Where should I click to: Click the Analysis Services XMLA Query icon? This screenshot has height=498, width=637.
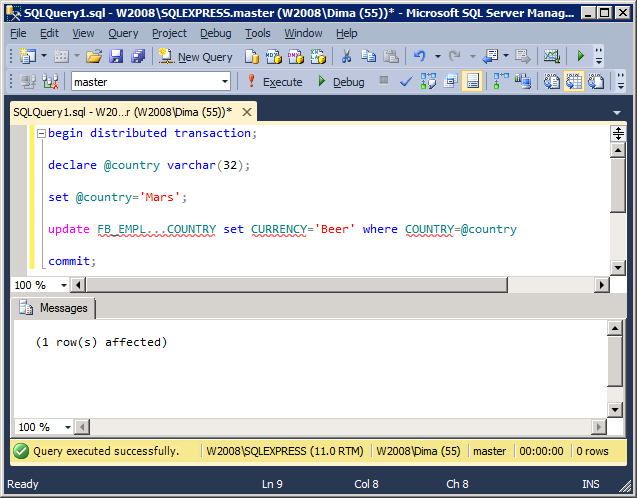tap(318, 56)
